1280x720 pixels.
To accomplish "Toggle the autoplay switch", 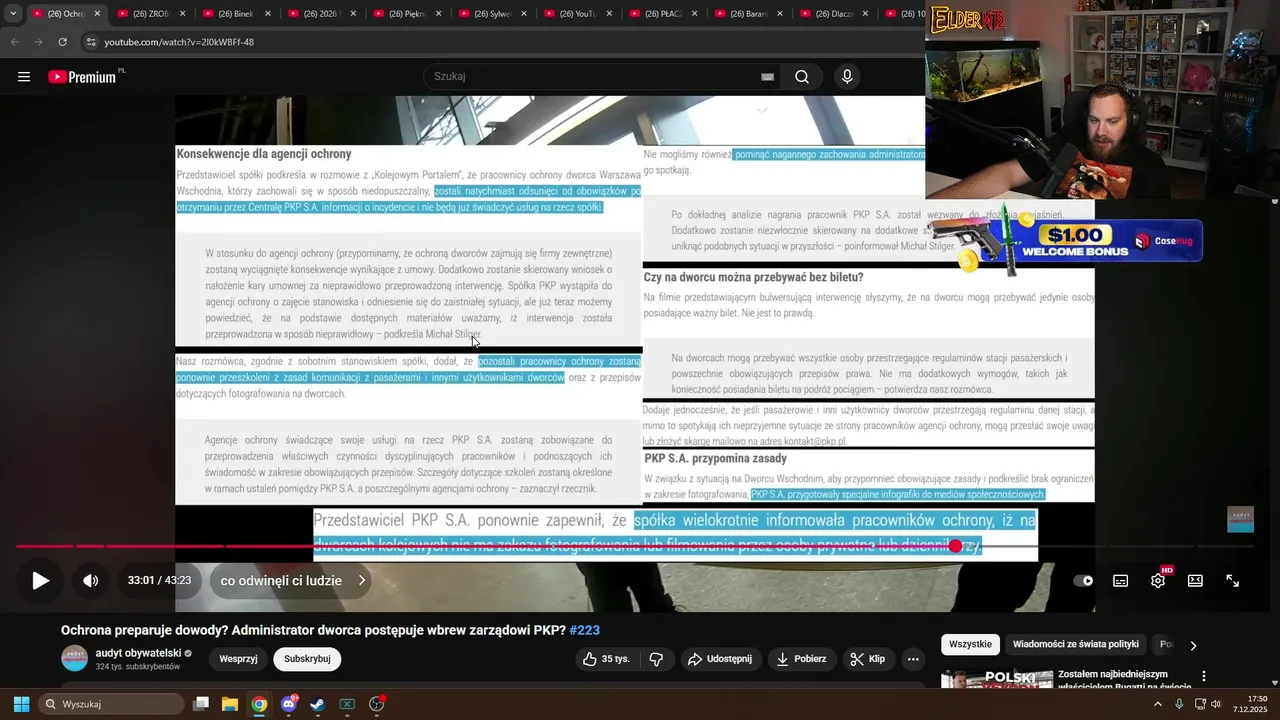I will click(1083, 581).
